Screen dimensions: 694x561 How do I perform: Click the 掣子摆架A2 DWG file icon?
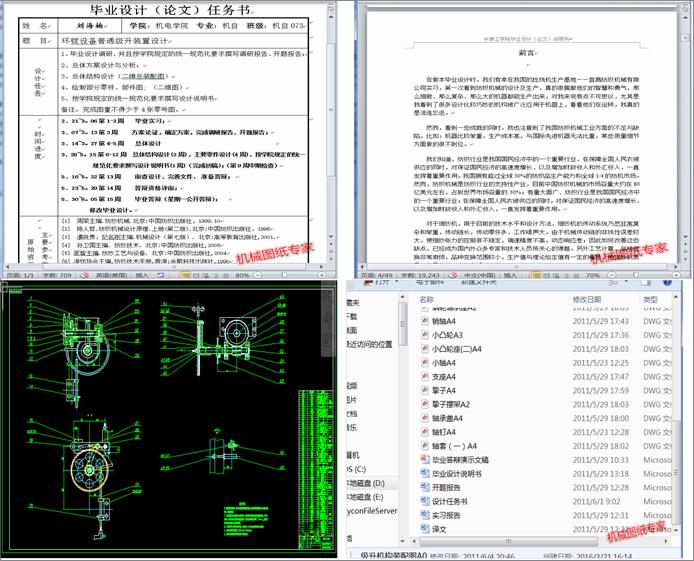(424, 404)
